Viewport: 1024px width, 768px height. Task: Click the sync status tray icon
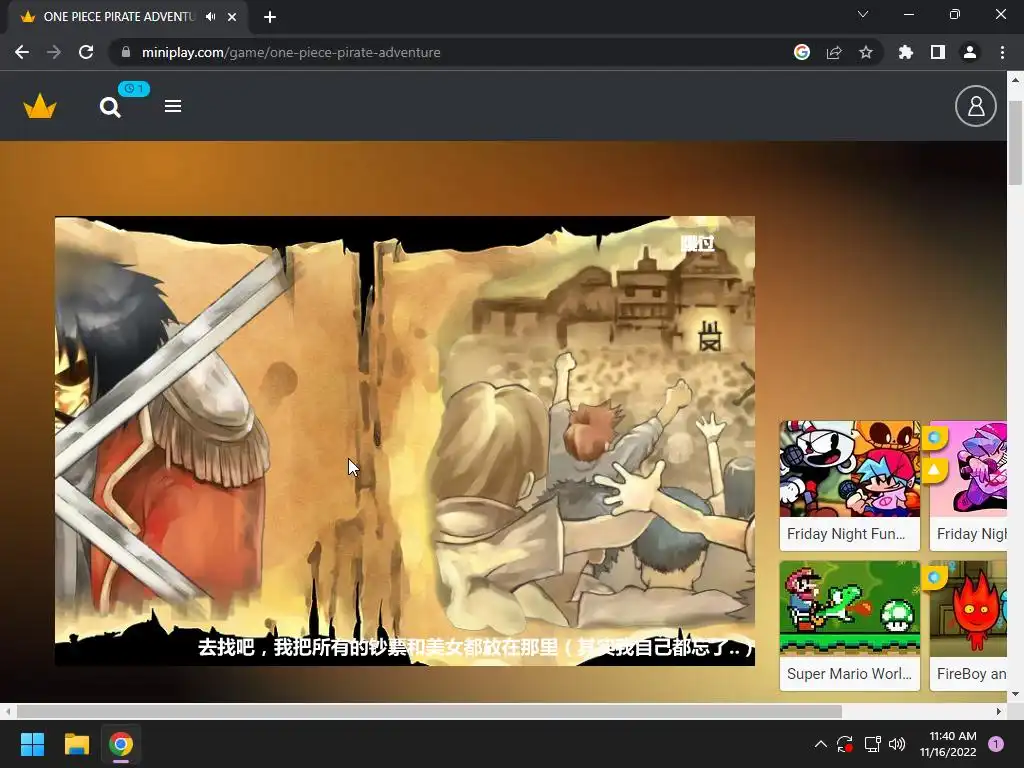845,744
